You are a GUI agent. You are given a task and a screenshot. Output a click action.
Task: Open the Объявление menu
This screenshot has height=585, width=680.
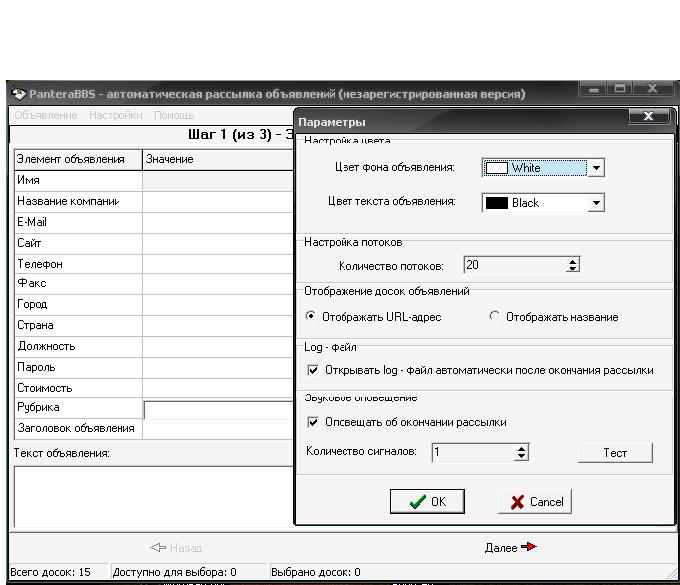(46, 115)
